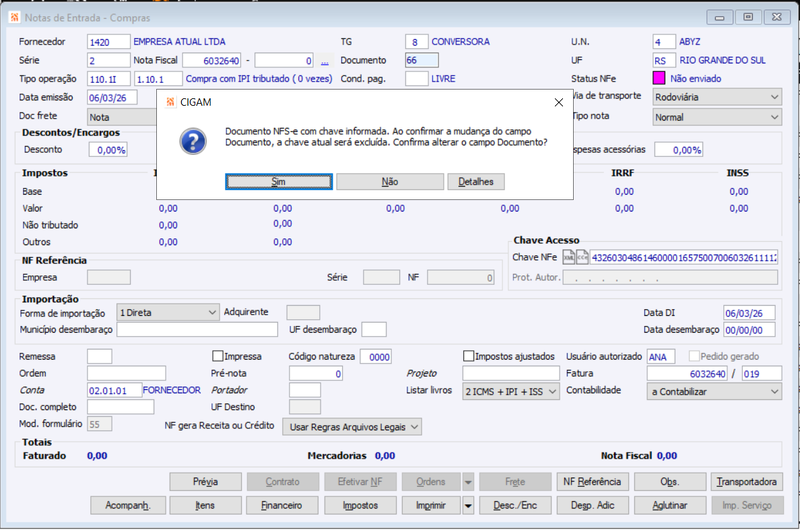This screenshot has height=530, width=800.
Task: Open the Listar livros dropdown
Action: 511,392
